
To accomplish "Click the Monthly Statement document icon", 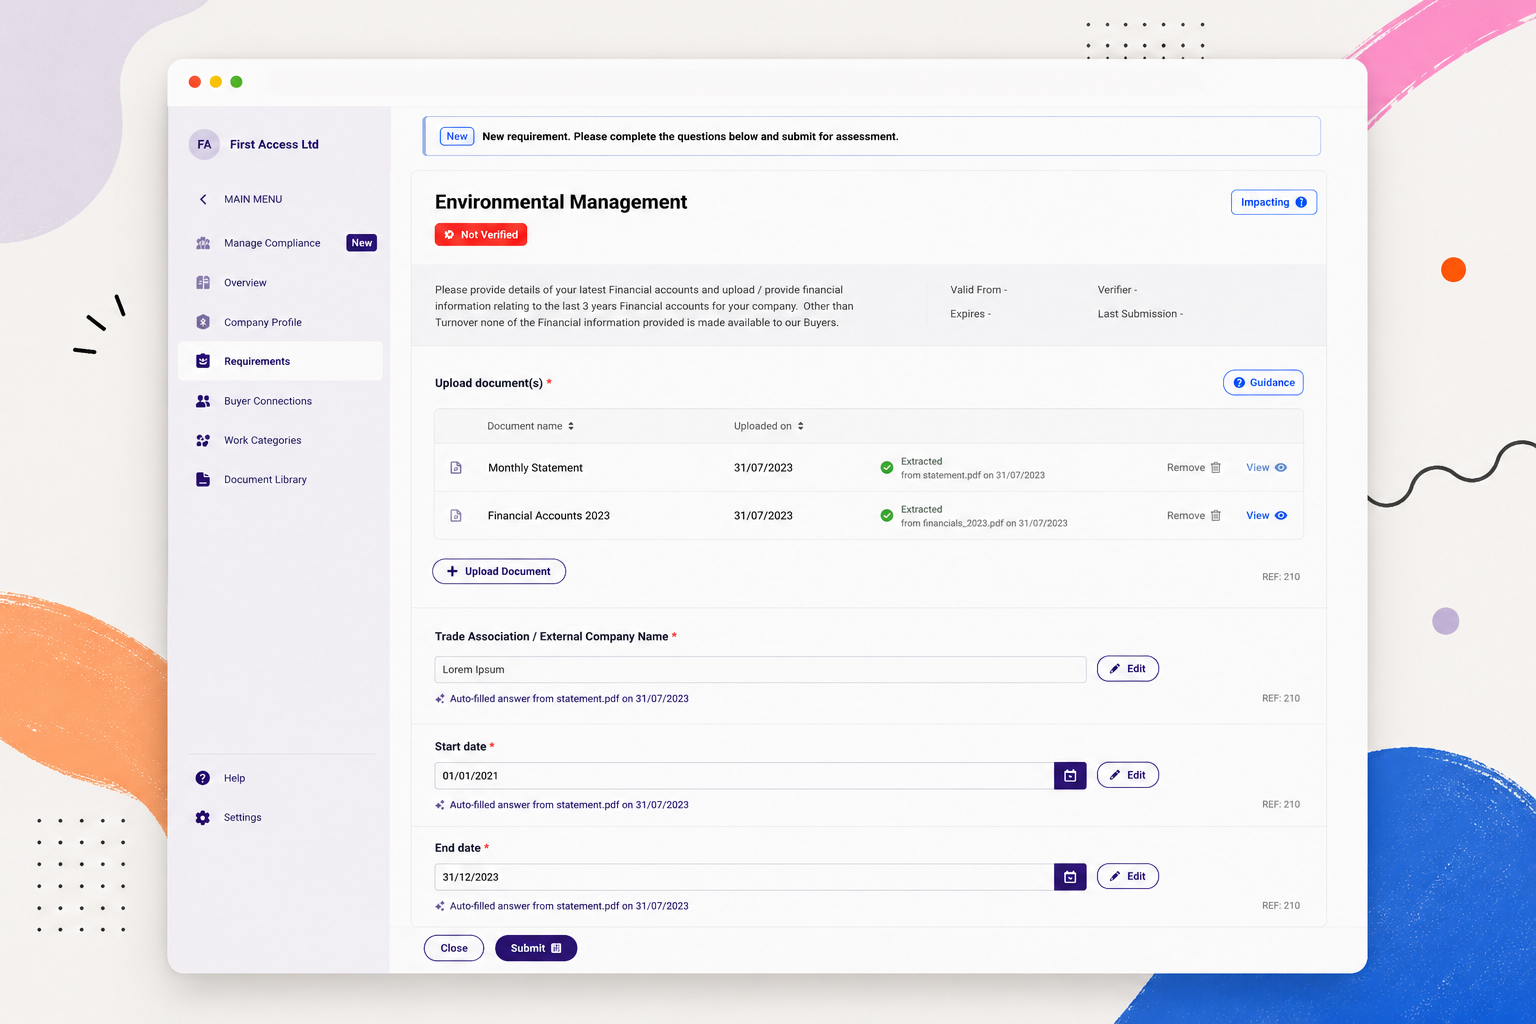I will pos(456,468).
